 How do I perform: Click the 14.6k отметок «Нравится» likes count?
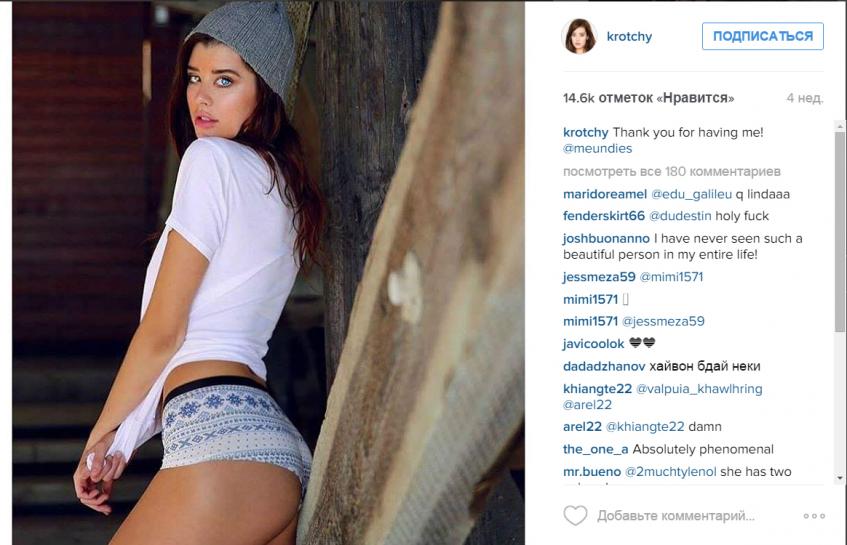[x=648, y=98]
